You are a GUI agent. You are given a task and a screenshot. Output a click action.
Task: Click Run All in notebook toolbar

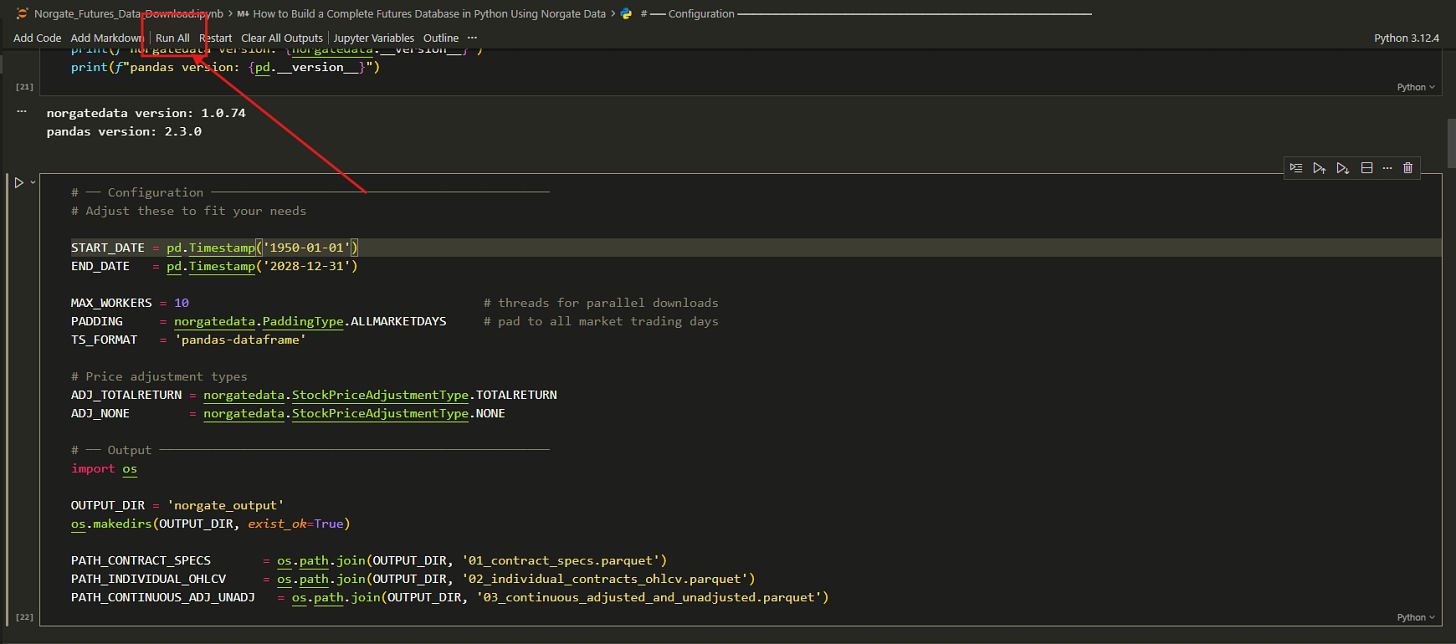[172, 38]
